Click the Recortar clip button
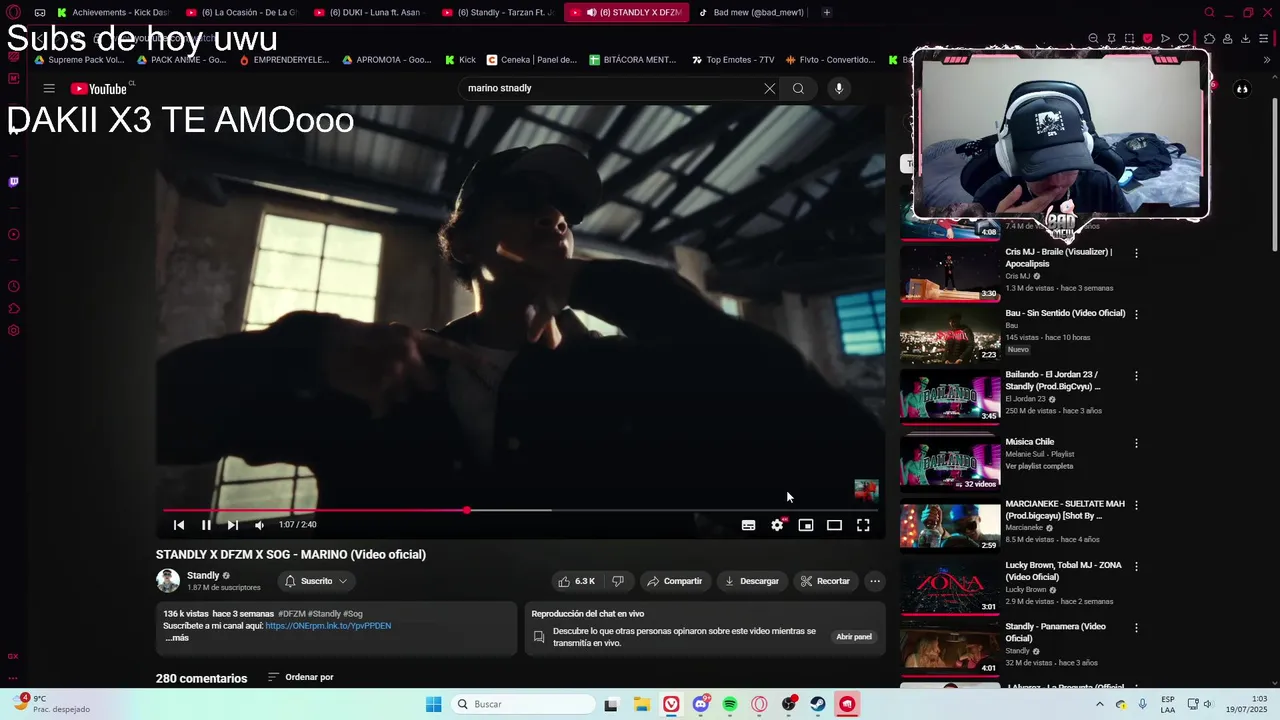The height and width of the screenshot is (720, 1280). (825, 581)
